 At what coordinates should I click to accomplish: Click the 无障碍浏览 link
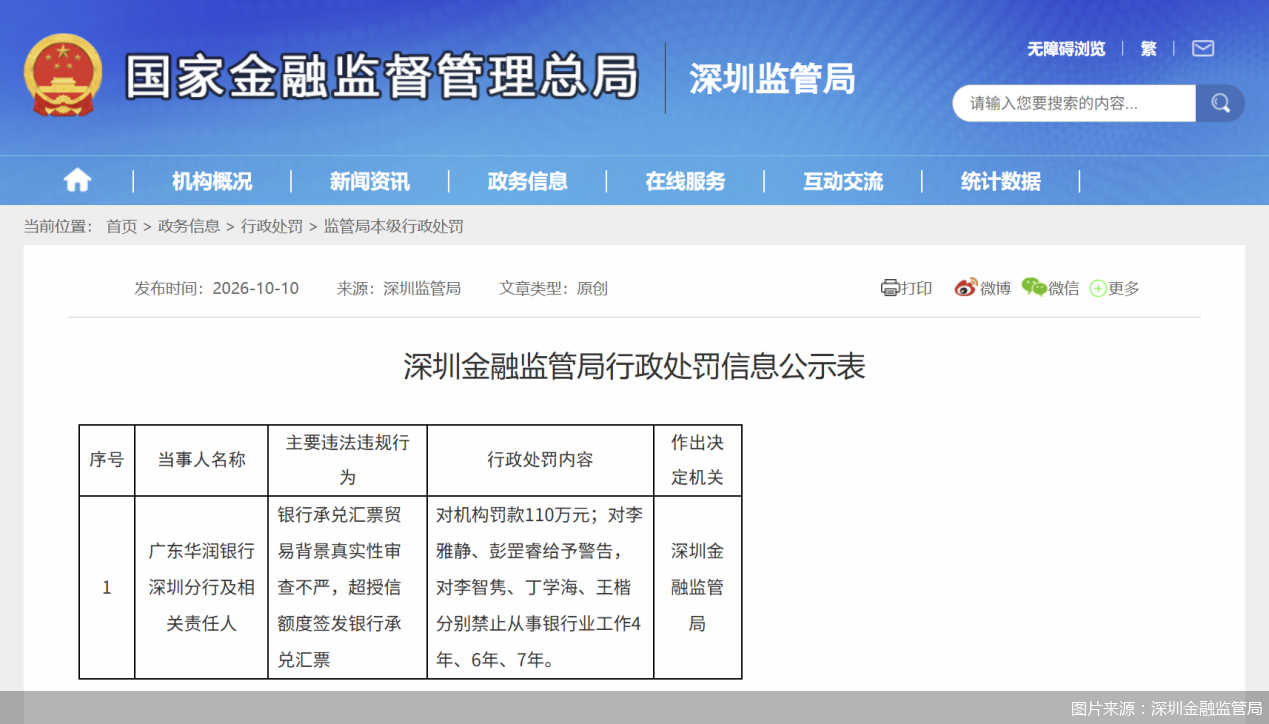[x=1066, y=48]
